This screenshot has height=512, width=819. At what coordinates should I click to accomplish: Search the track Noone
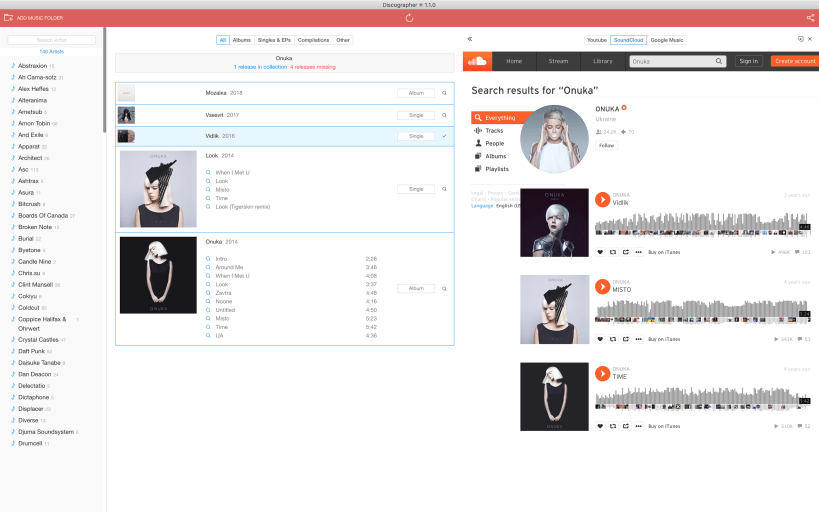(208, 301)
